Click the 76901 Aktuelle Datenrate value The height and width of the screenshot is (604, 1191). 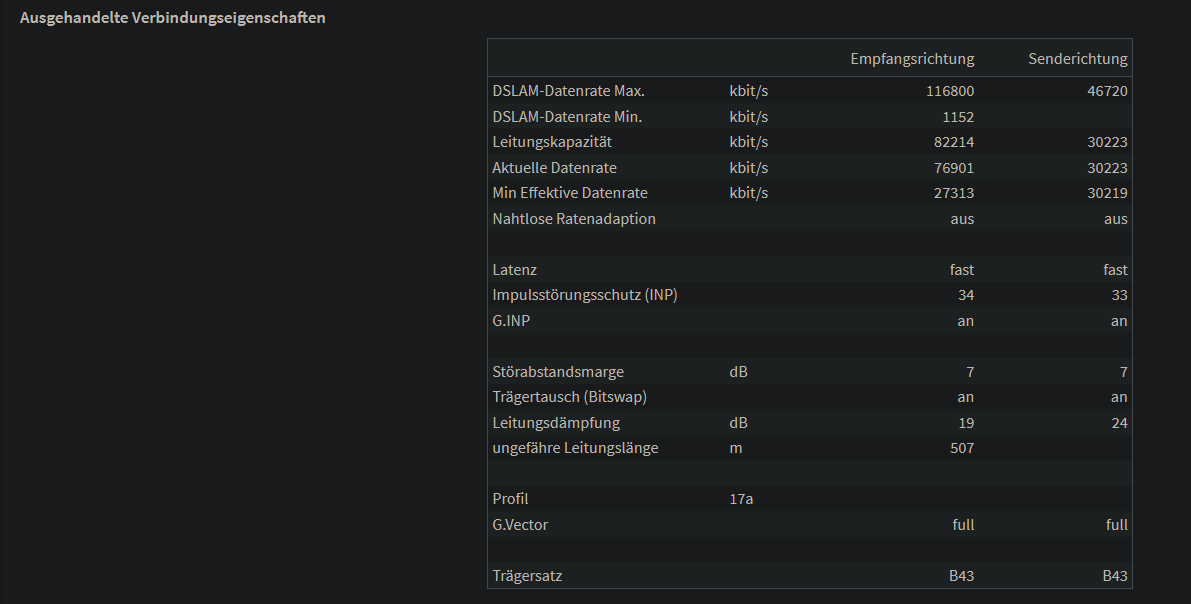tap(953, 168)
